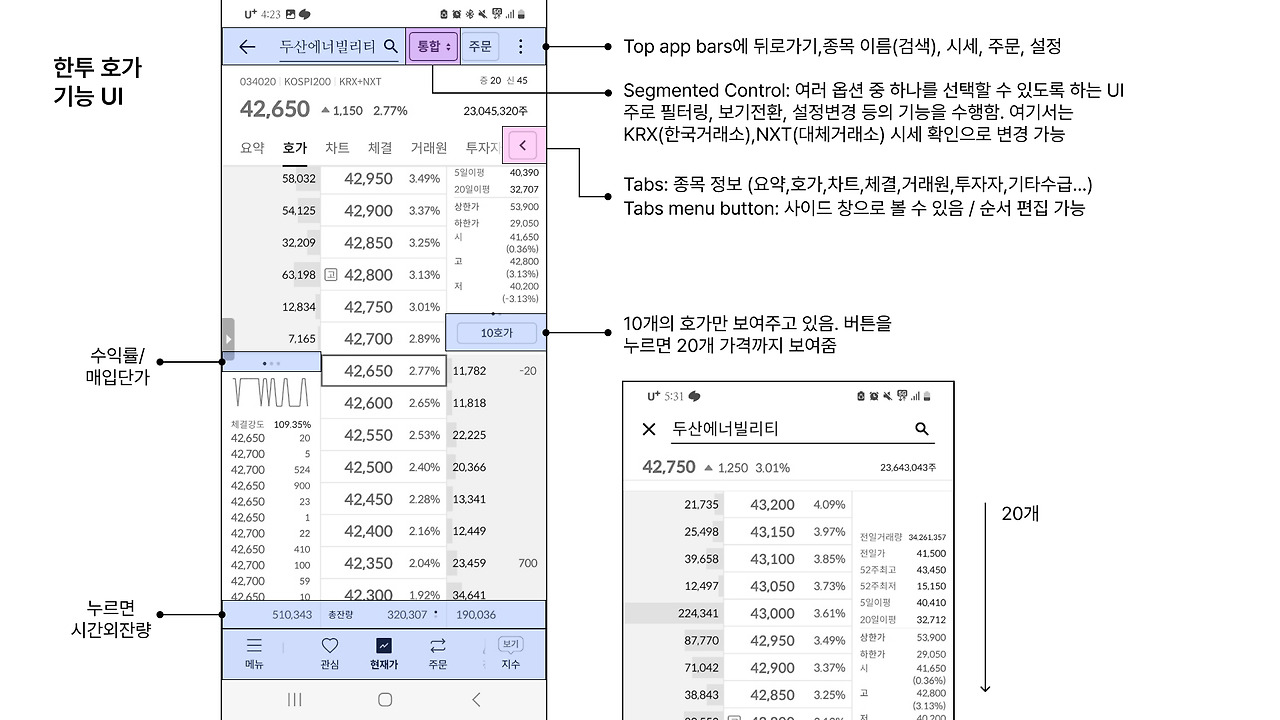This screenshot has height=720, width=1280.
Task: Select the 43,150 price row at 3.97%
Action: 787,532
